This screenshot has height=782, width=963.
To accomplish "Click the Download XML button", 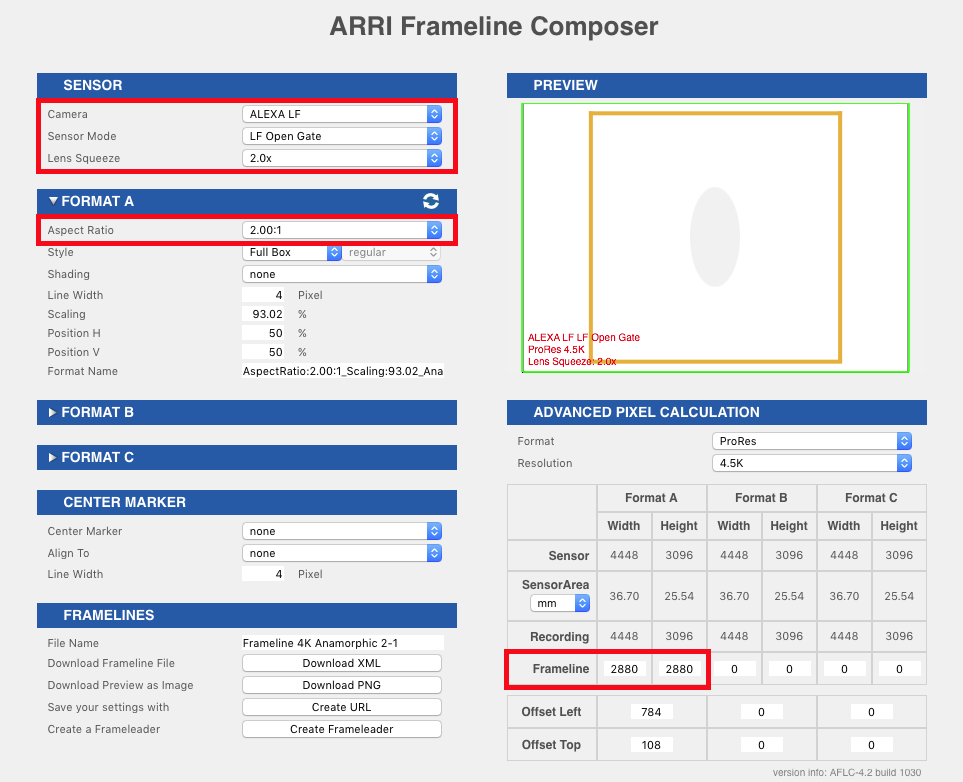I will [341, 663].
